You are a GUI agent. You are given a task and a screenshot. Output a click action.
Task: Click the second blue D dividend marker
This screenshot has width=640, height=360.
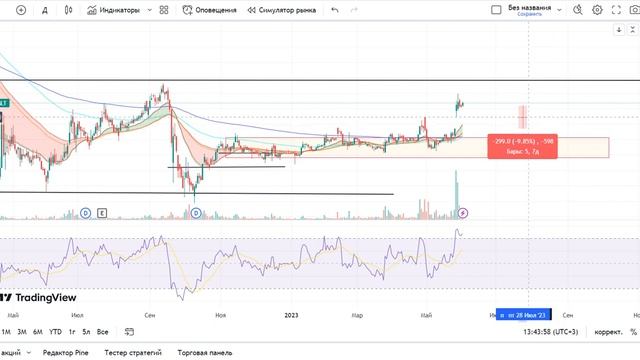pyautogui.click(x=196, y=213)
